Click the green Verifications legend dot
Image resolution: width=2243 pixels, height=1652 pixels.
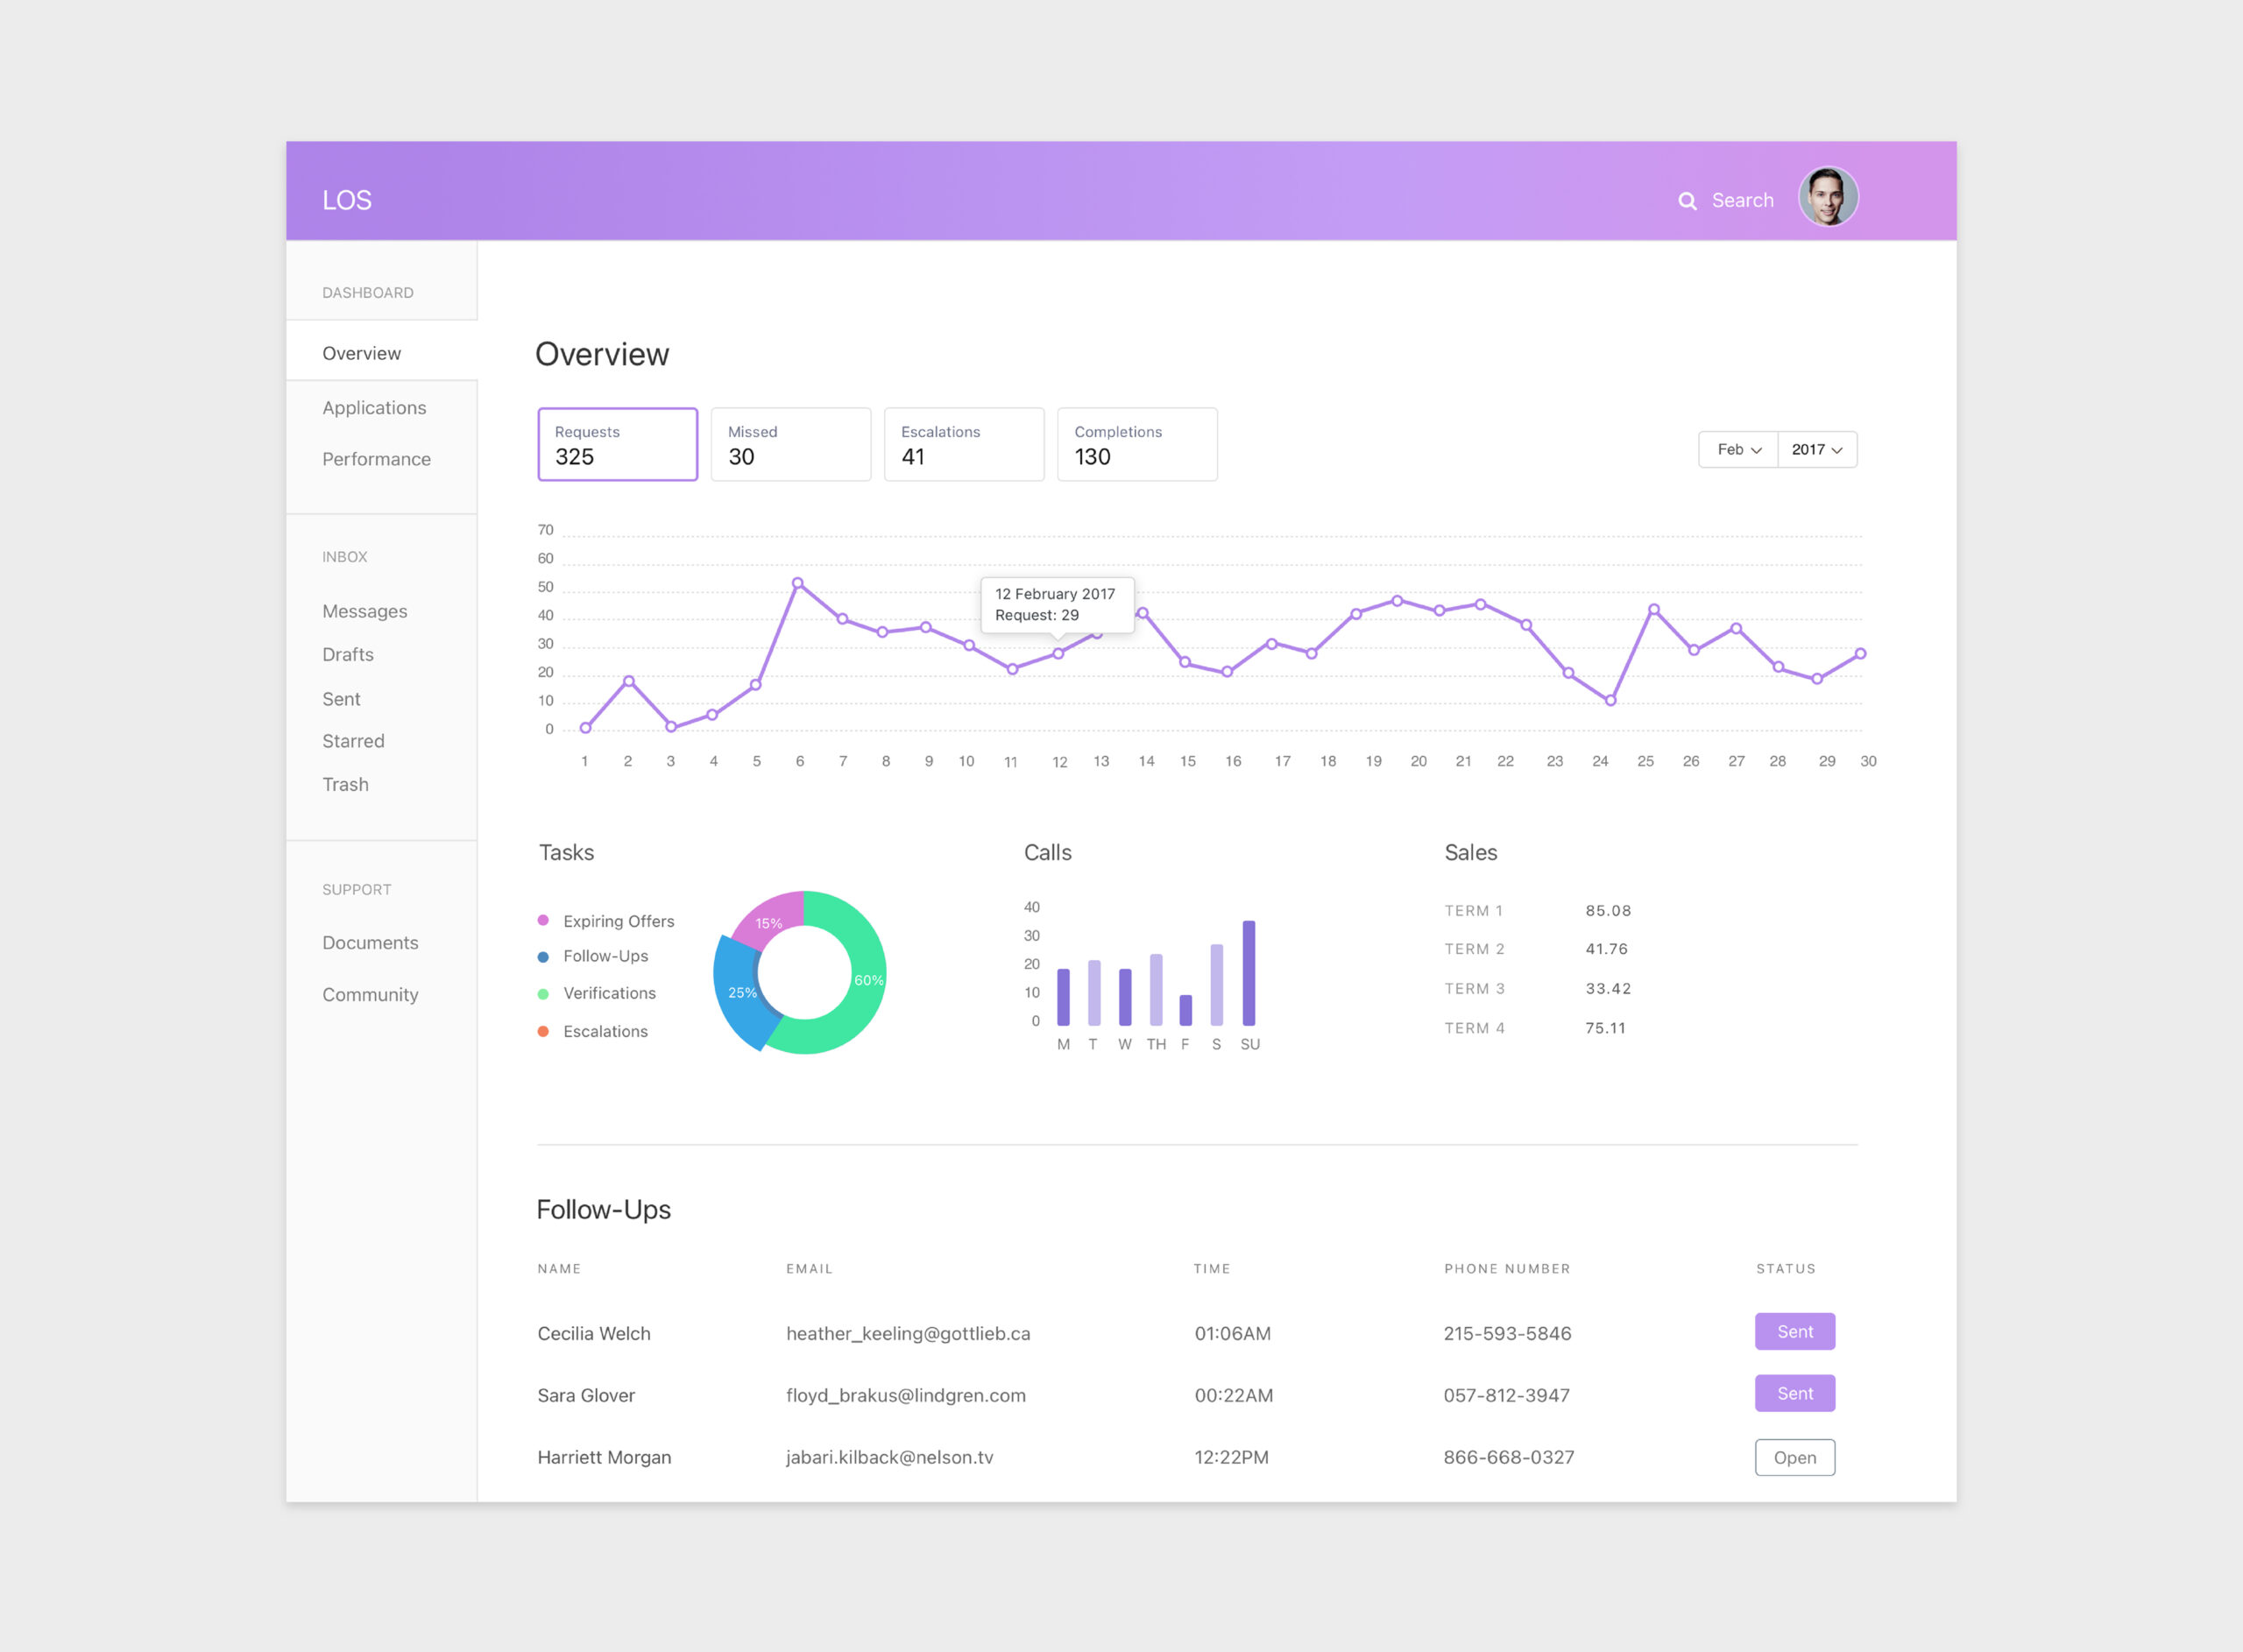[543, 994]
